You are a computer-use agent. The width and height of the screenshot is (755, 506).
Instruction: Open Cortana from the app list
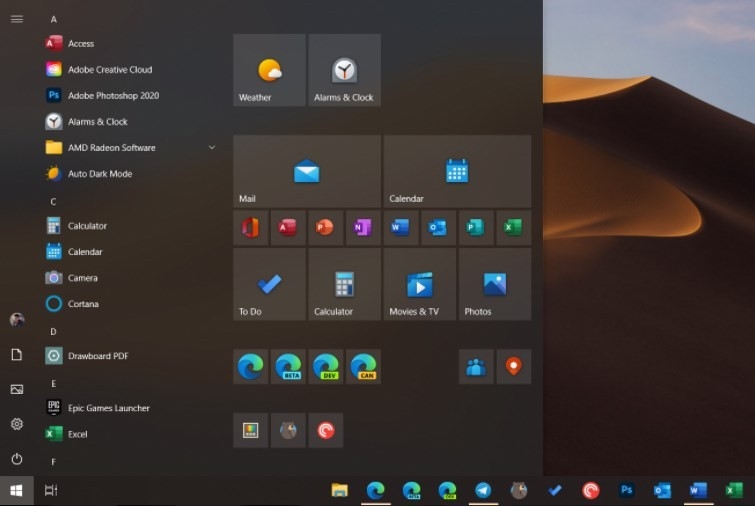(131, 303)
